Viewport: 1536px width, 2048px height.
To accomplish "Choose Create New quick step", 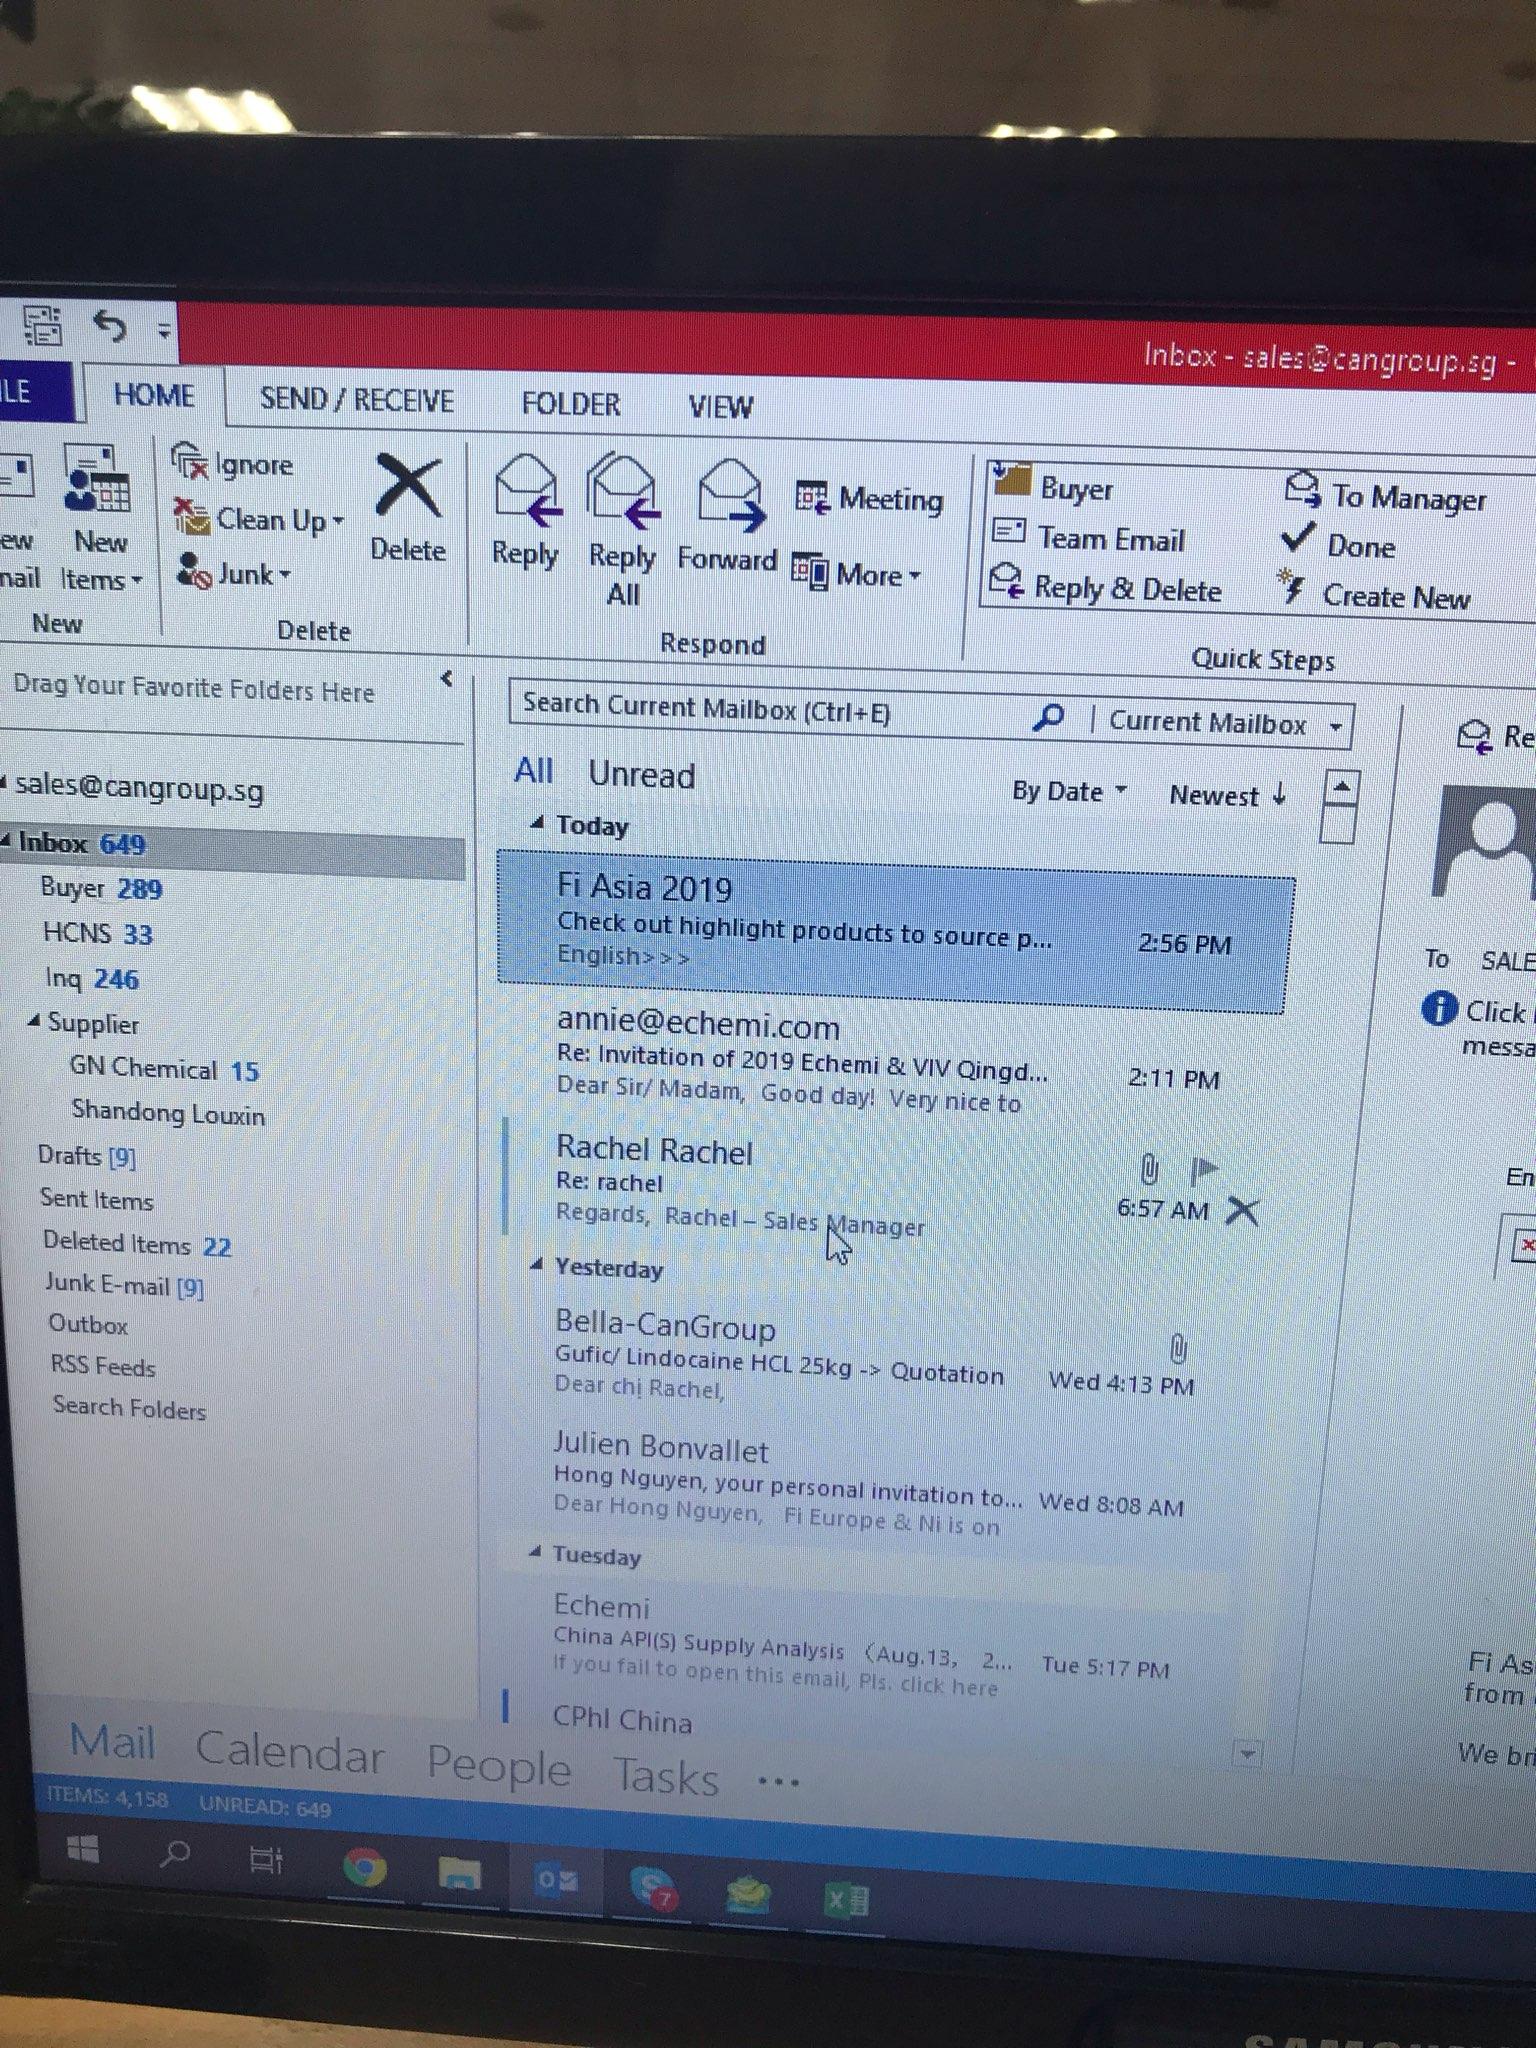I will pos(1374,595).
